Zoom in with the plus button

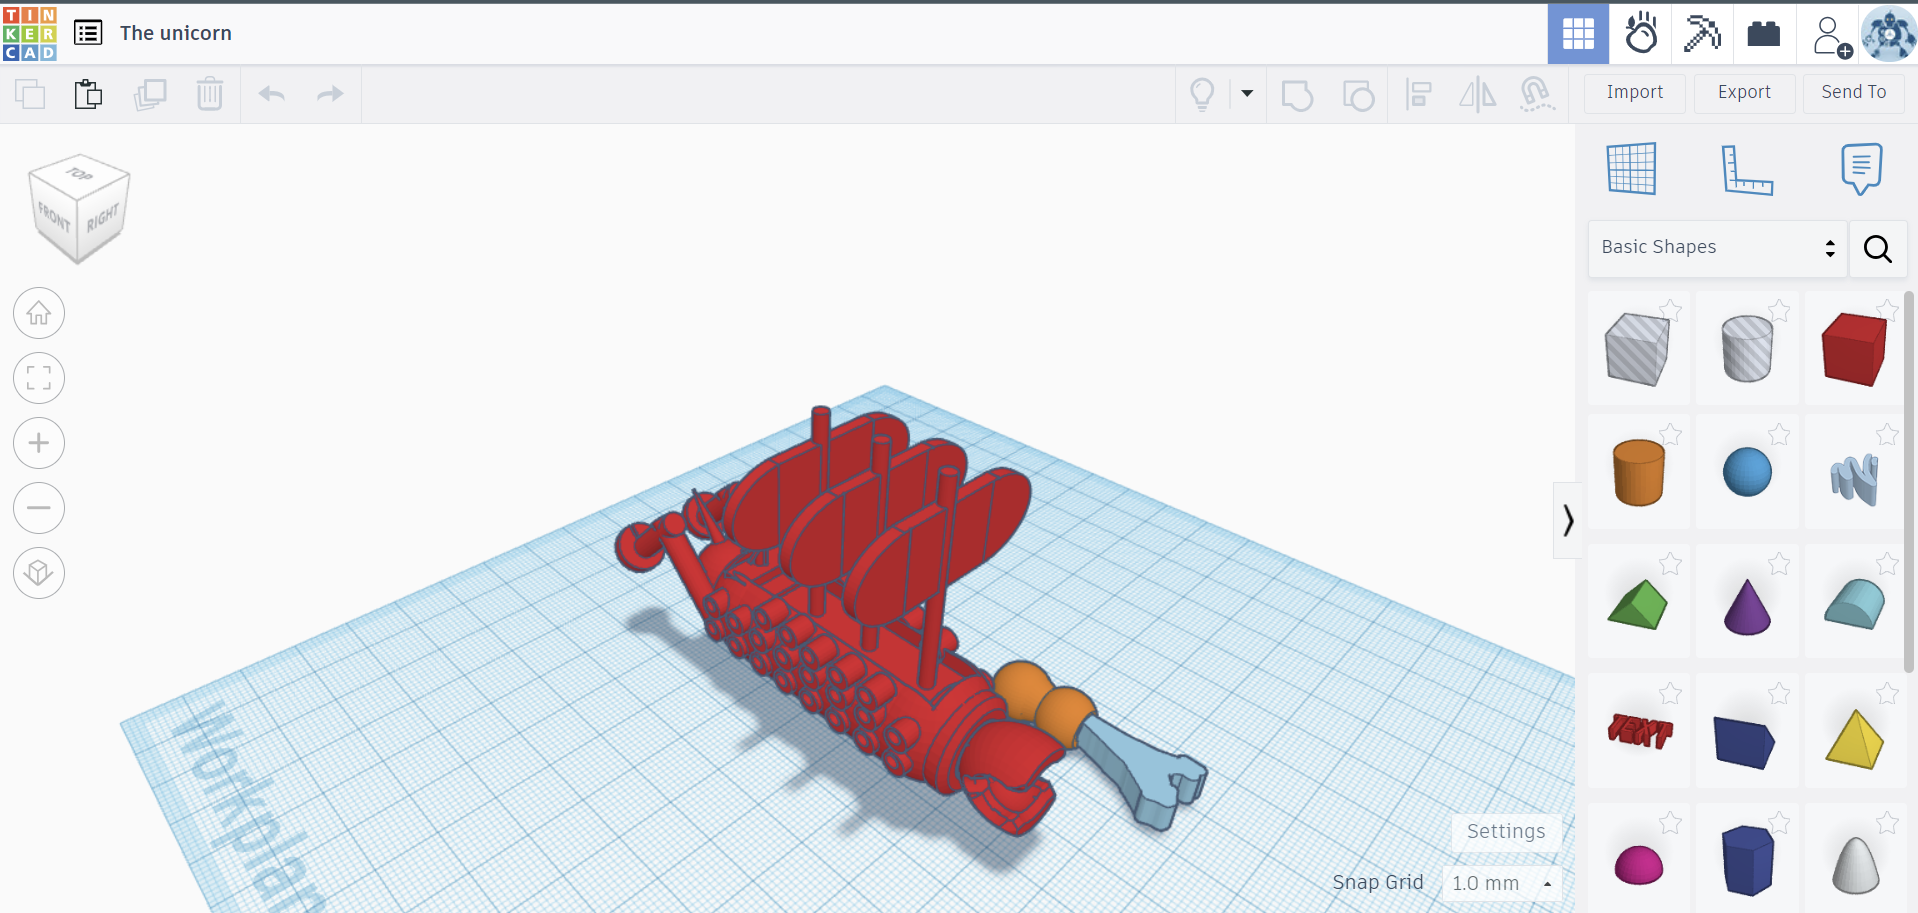[39, 443]
